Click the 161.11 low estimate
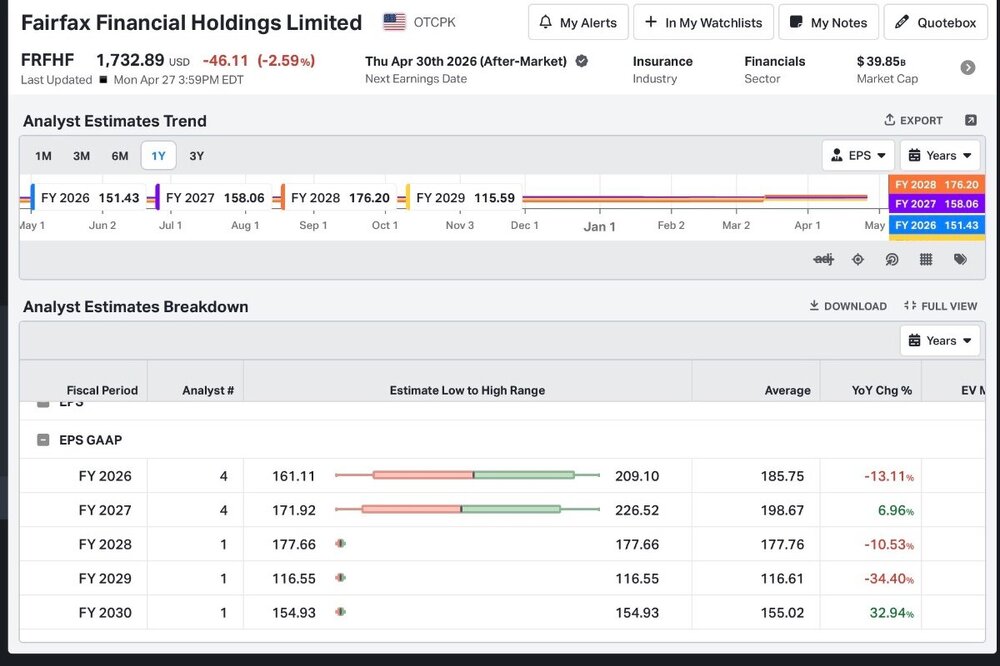 294,476
